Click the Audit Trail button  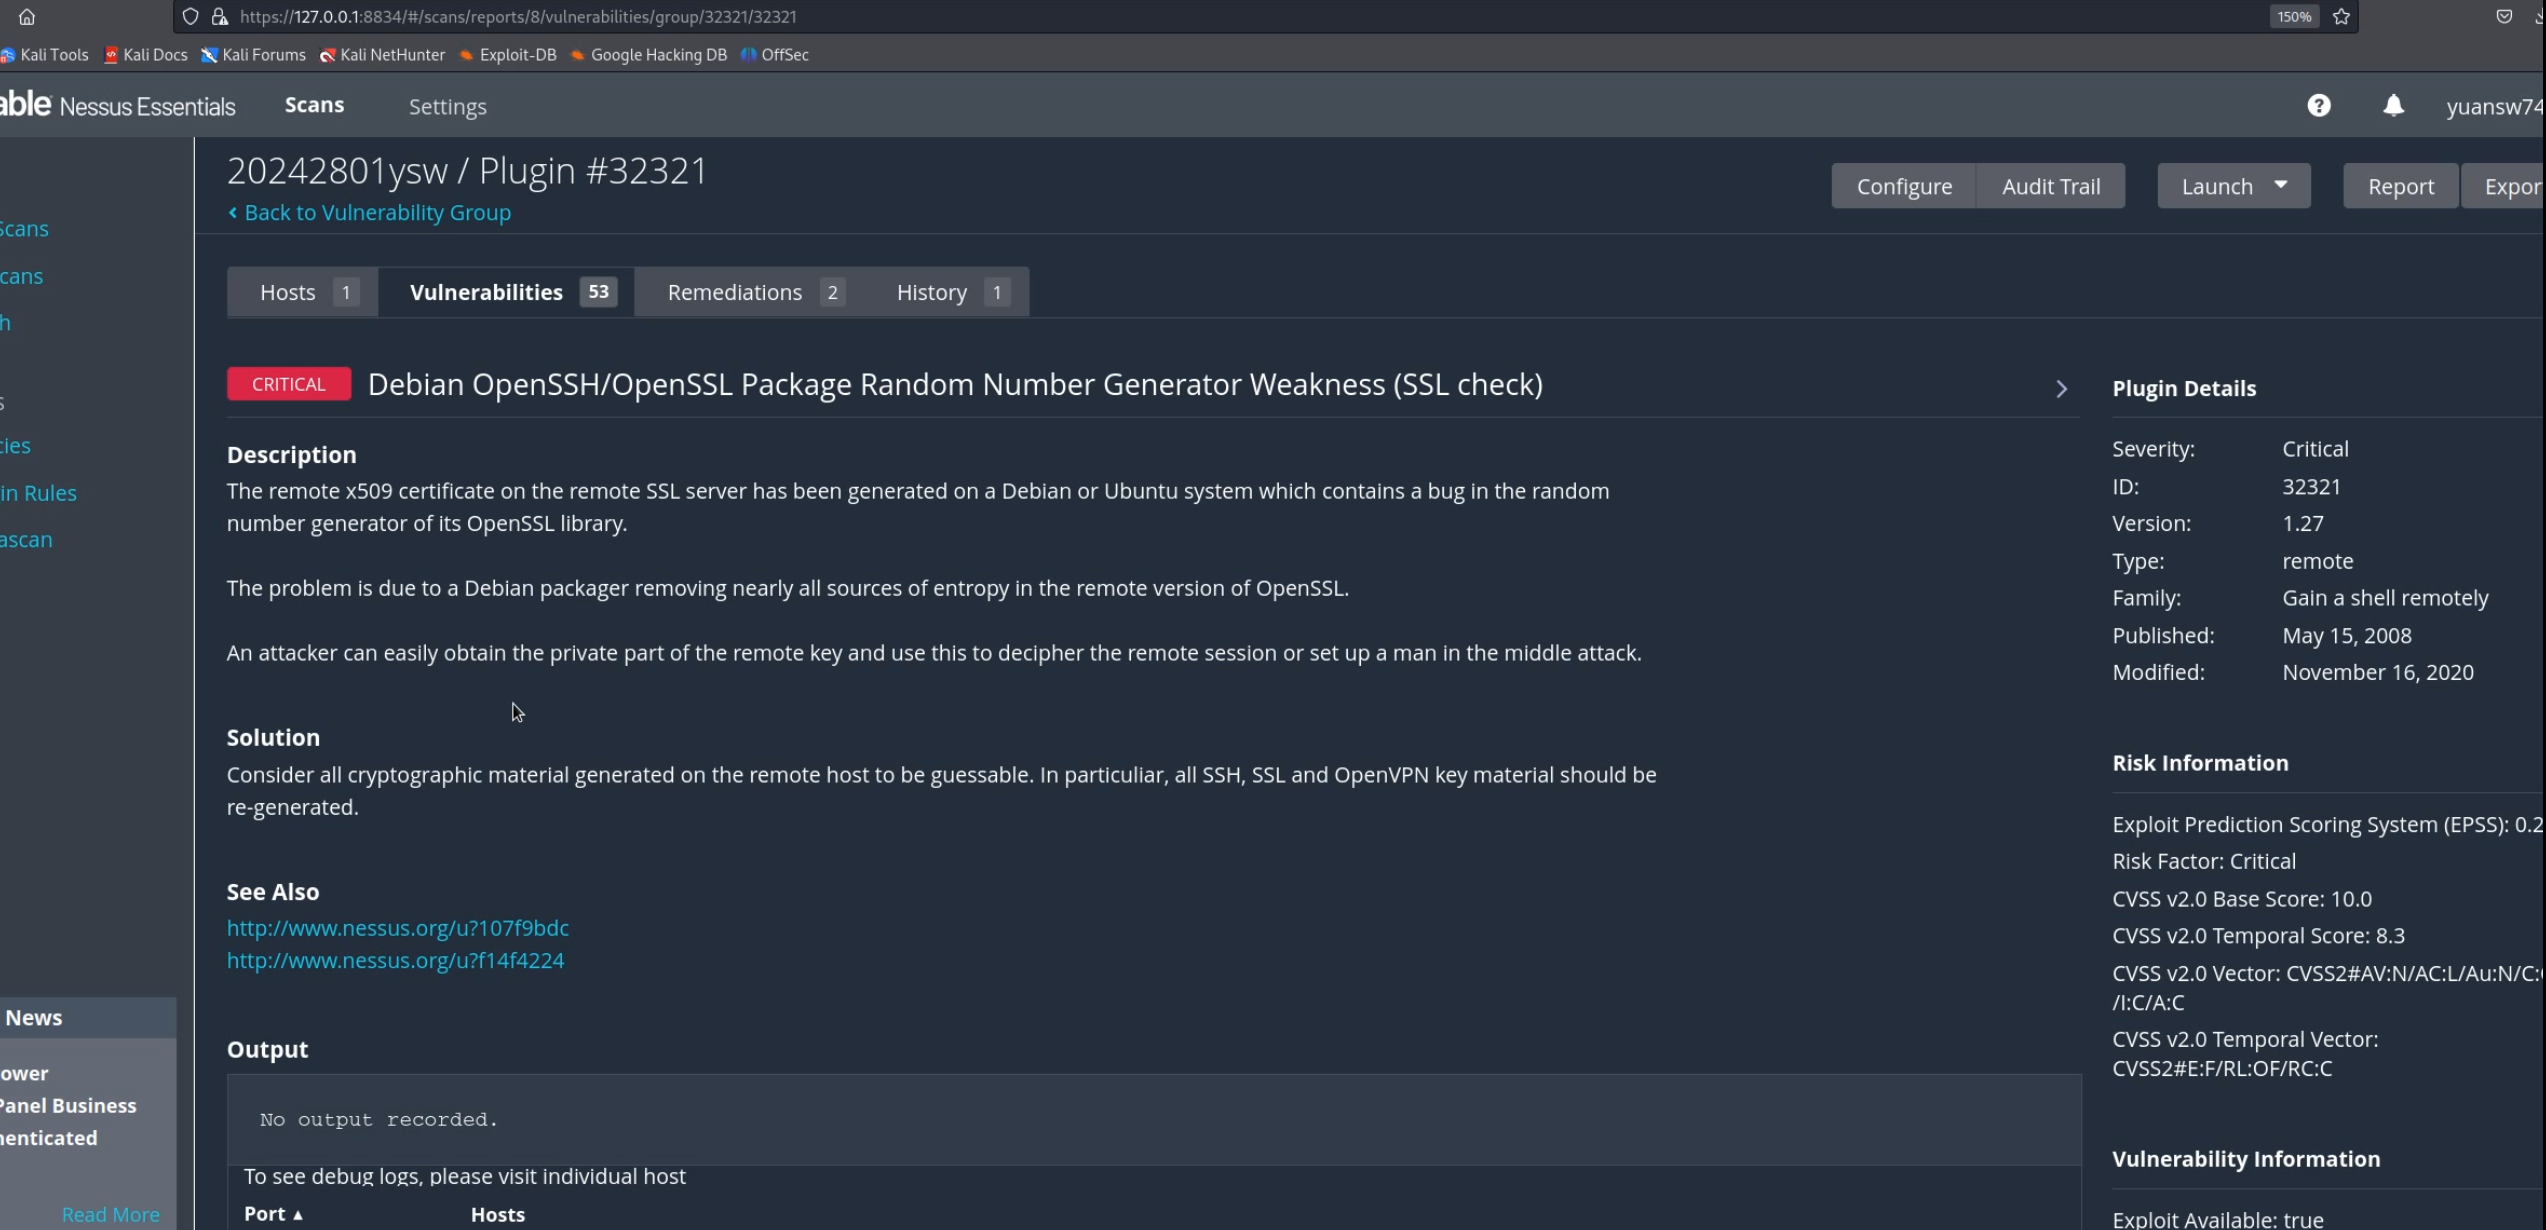[2050, 186]
